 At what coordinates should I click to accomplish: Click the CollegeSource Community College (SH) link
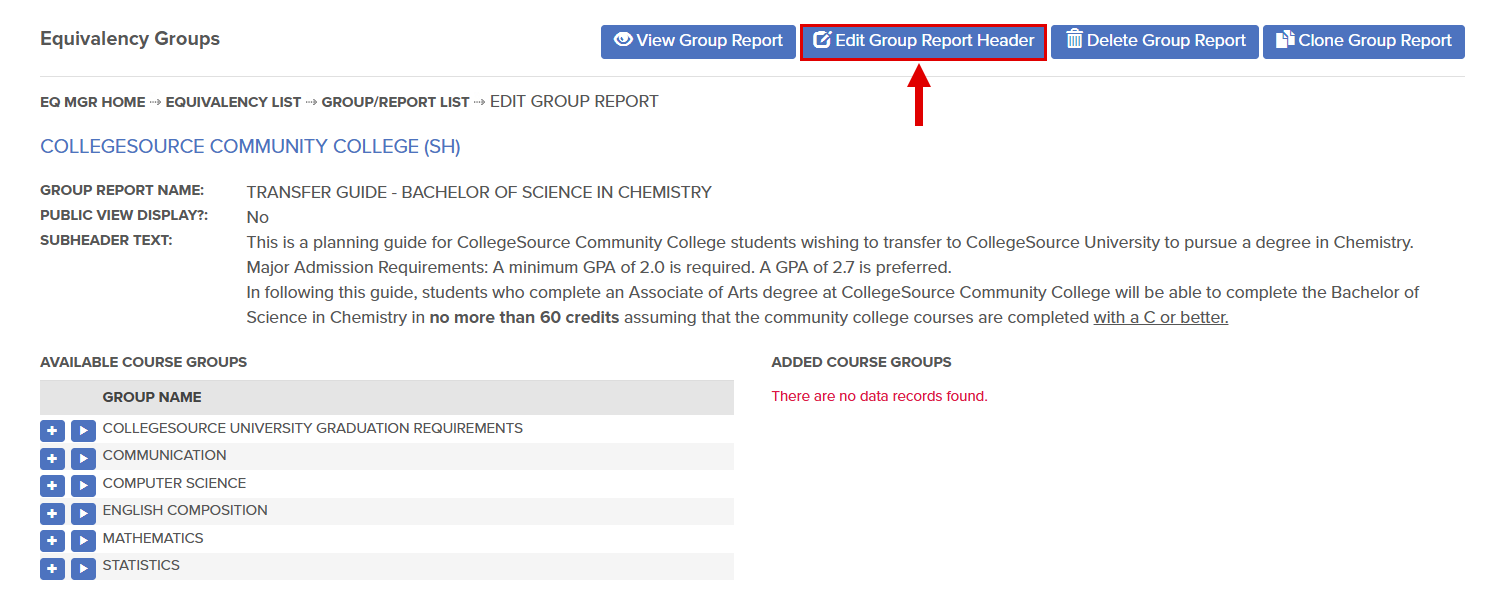click(x=250, y=147)
